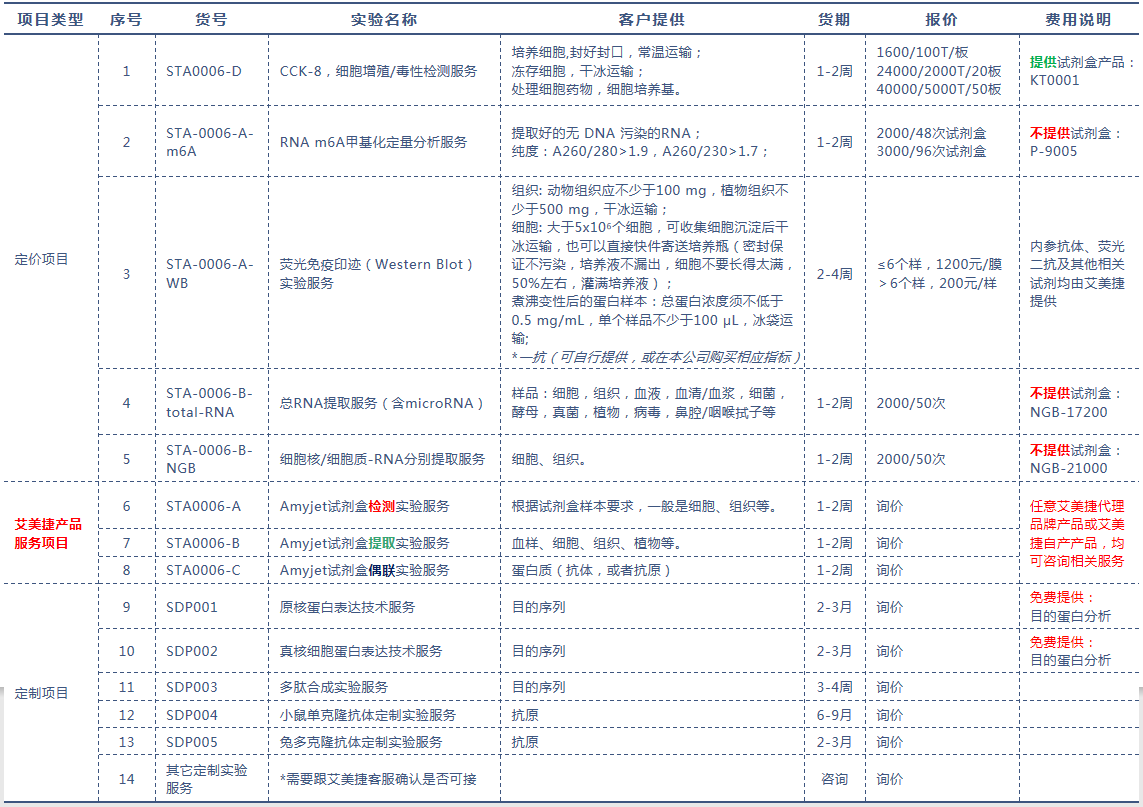This screenshot has height=807, width=1143.
Task: Select the 费用说明 column header
Action: pos(1070,18)
